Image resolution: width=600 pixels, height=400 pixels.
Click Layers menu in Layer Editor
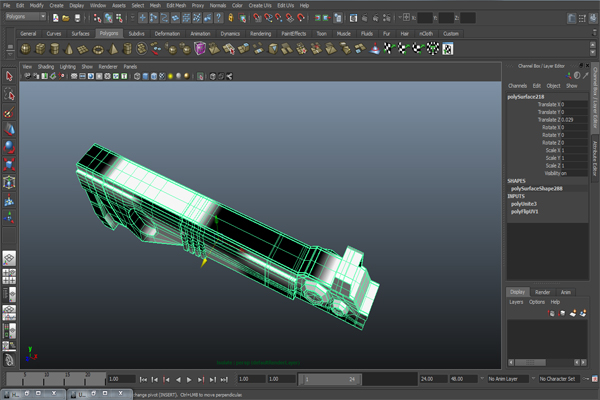(x=516, y=302)
